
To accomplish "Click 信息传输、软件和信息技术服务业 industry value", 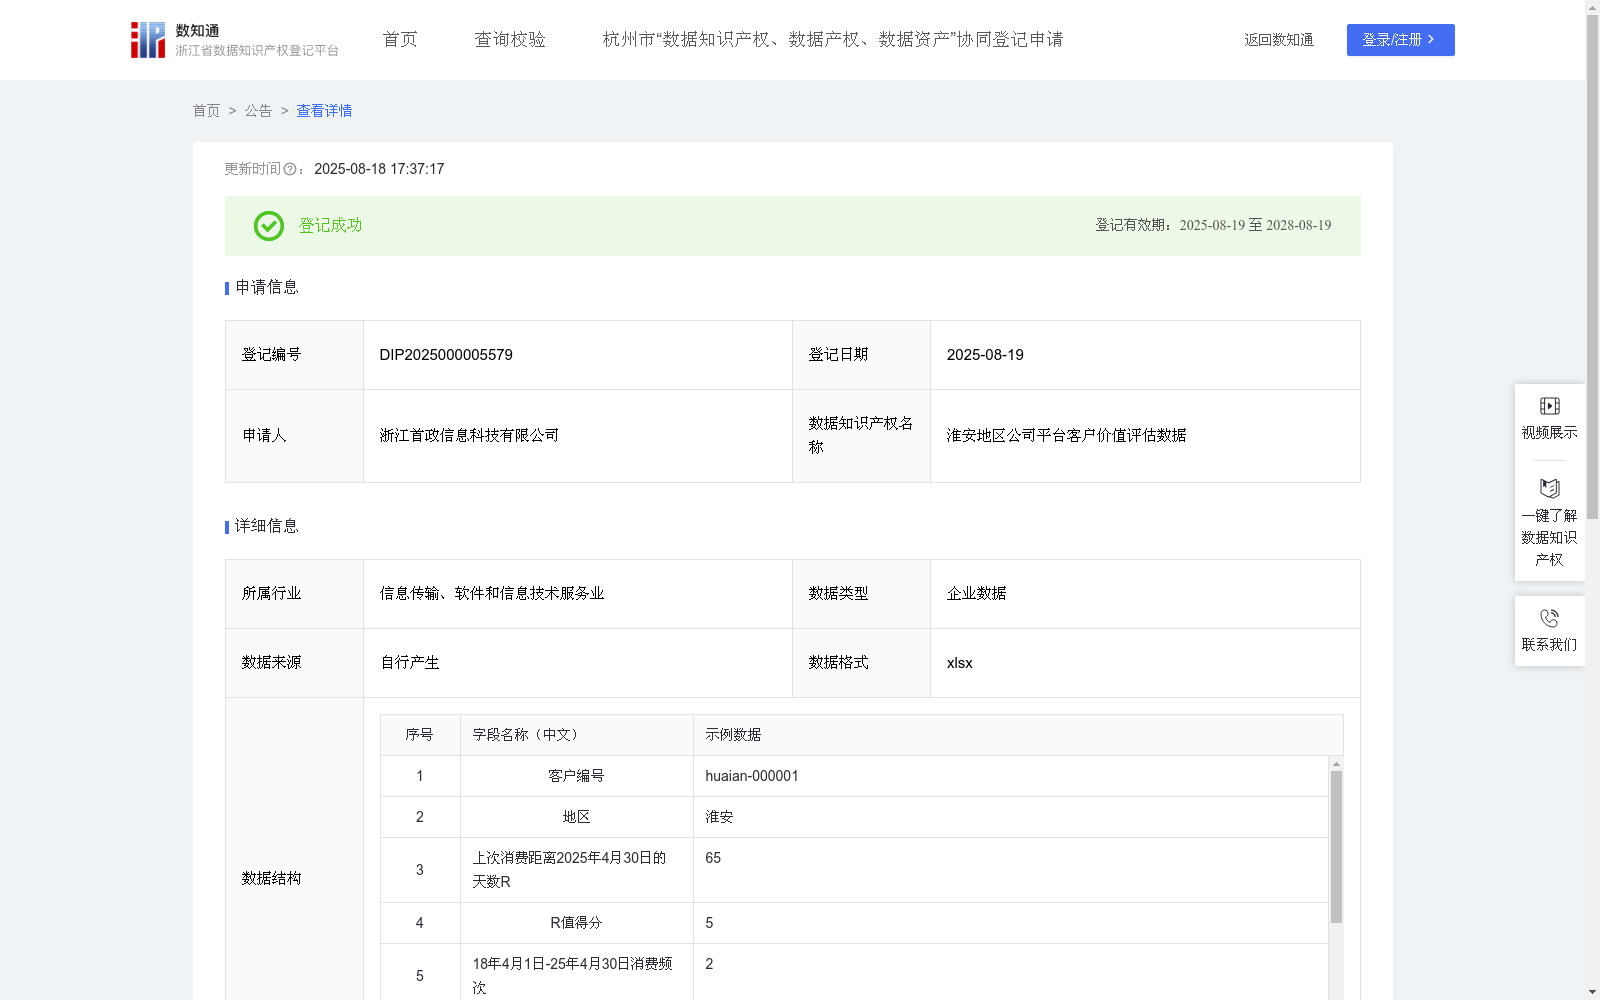I will [x=492, y=594].
